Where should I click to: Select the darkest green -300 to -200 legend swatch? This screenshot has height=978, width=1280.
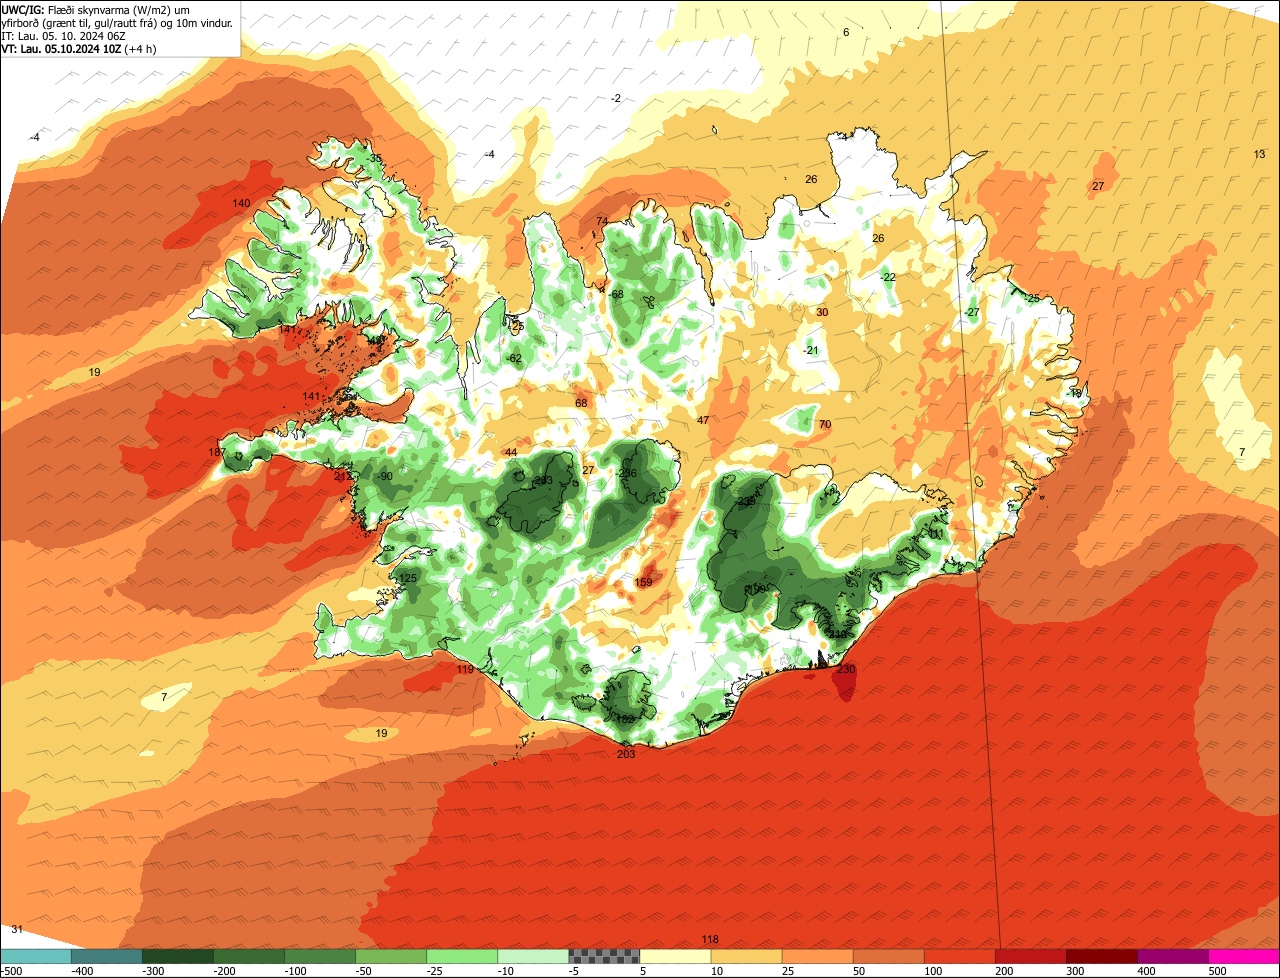pos(177,956)
